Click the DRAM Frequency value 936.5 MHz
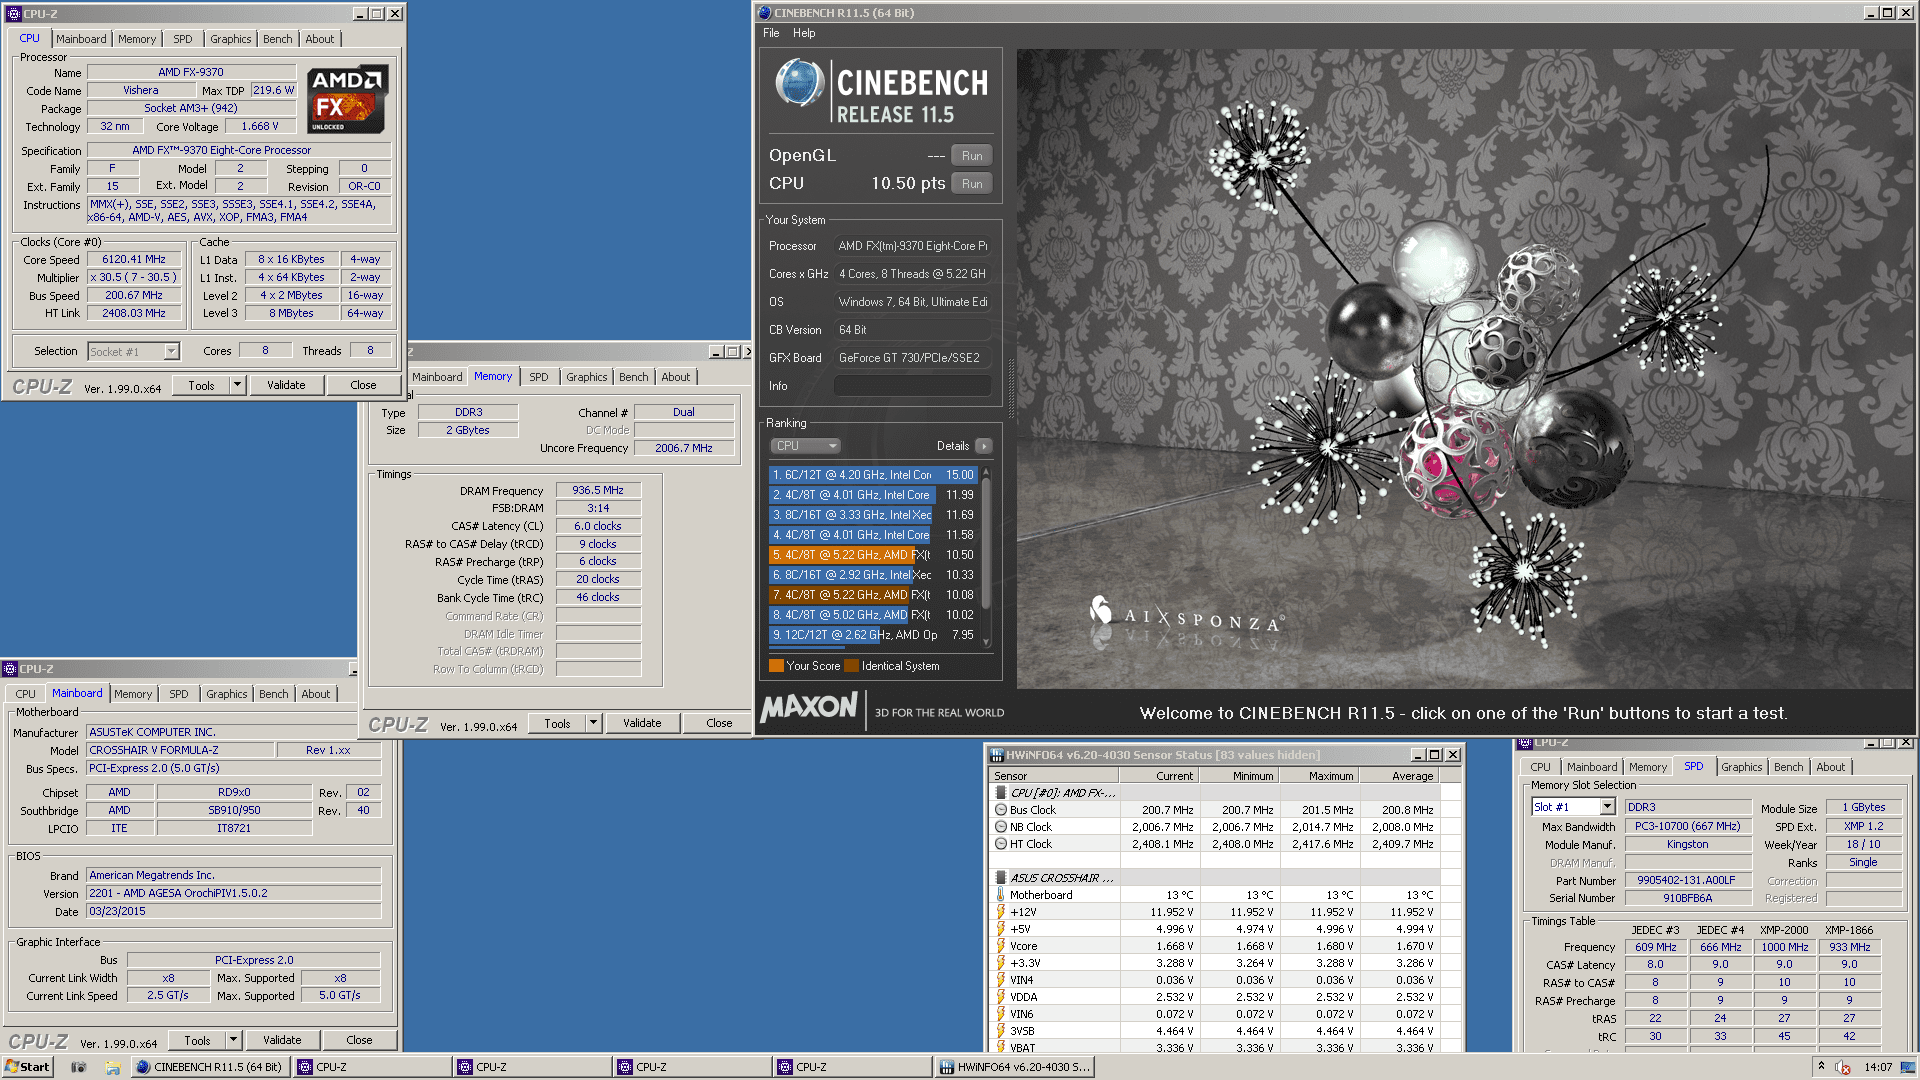The image size is (1920, 1080). point(598,491)
